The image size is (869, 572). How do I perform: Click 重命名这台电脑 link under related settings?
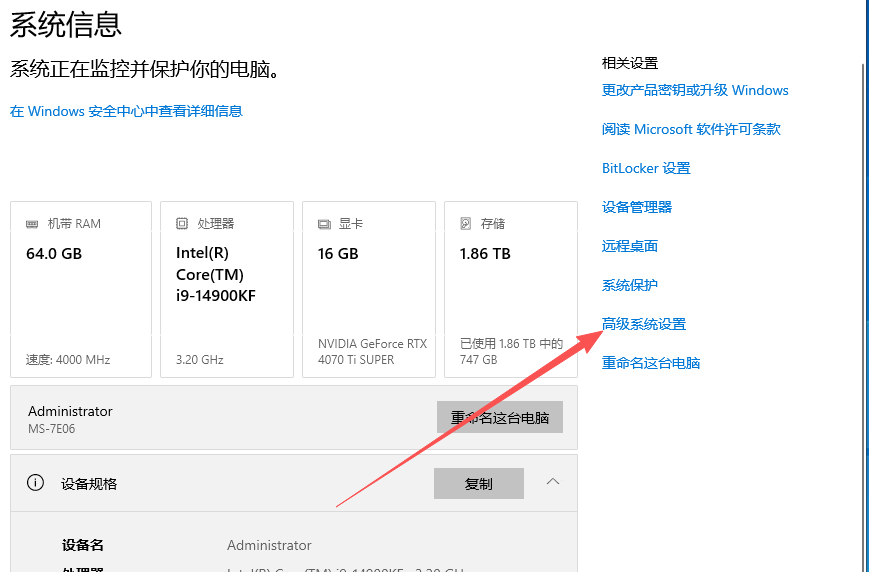651,363
